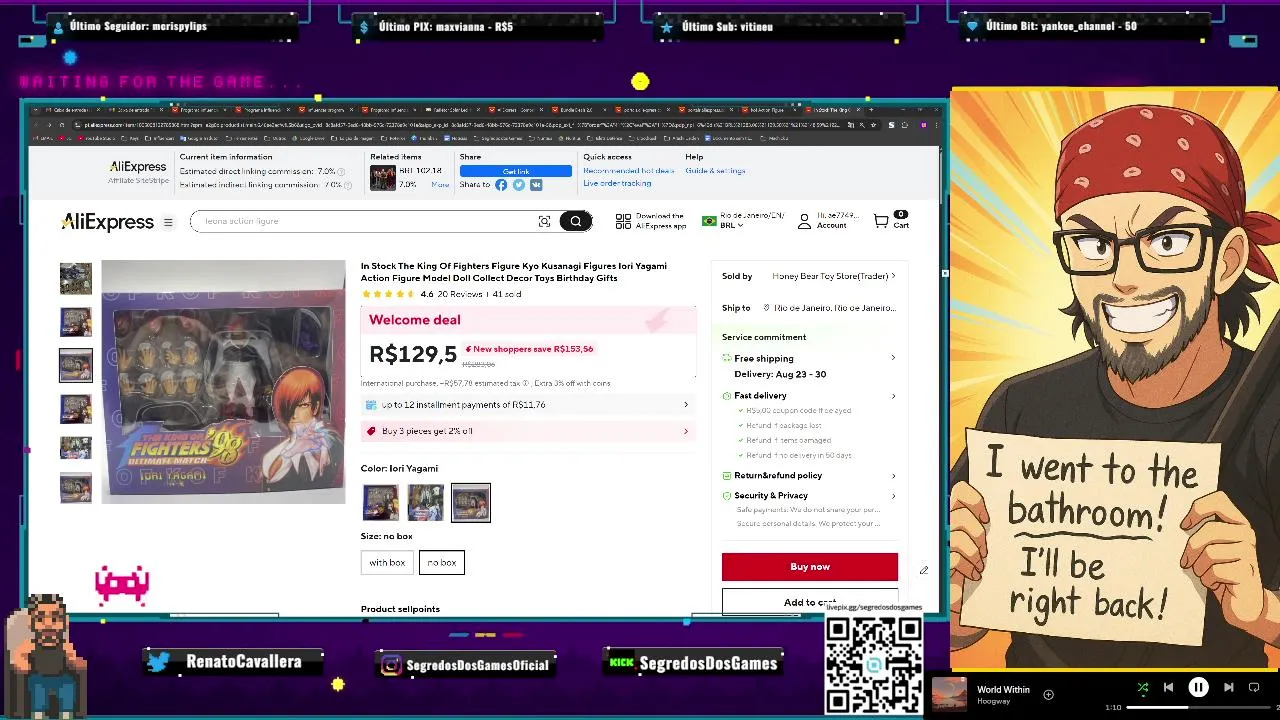Click the black magnifier search button
The image size is (1280, 720).
(575, 221)
